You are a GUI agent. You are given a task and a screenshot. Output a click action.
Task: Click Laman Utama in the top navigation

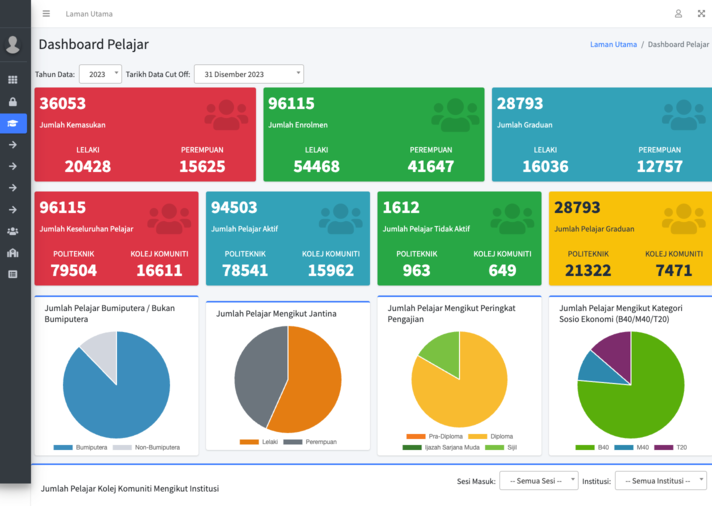coord(89,14)
